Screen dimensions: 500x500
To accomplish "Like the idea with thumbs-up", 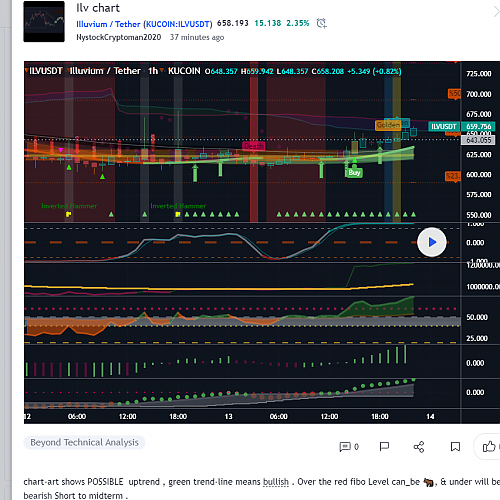I will (489, 446).
